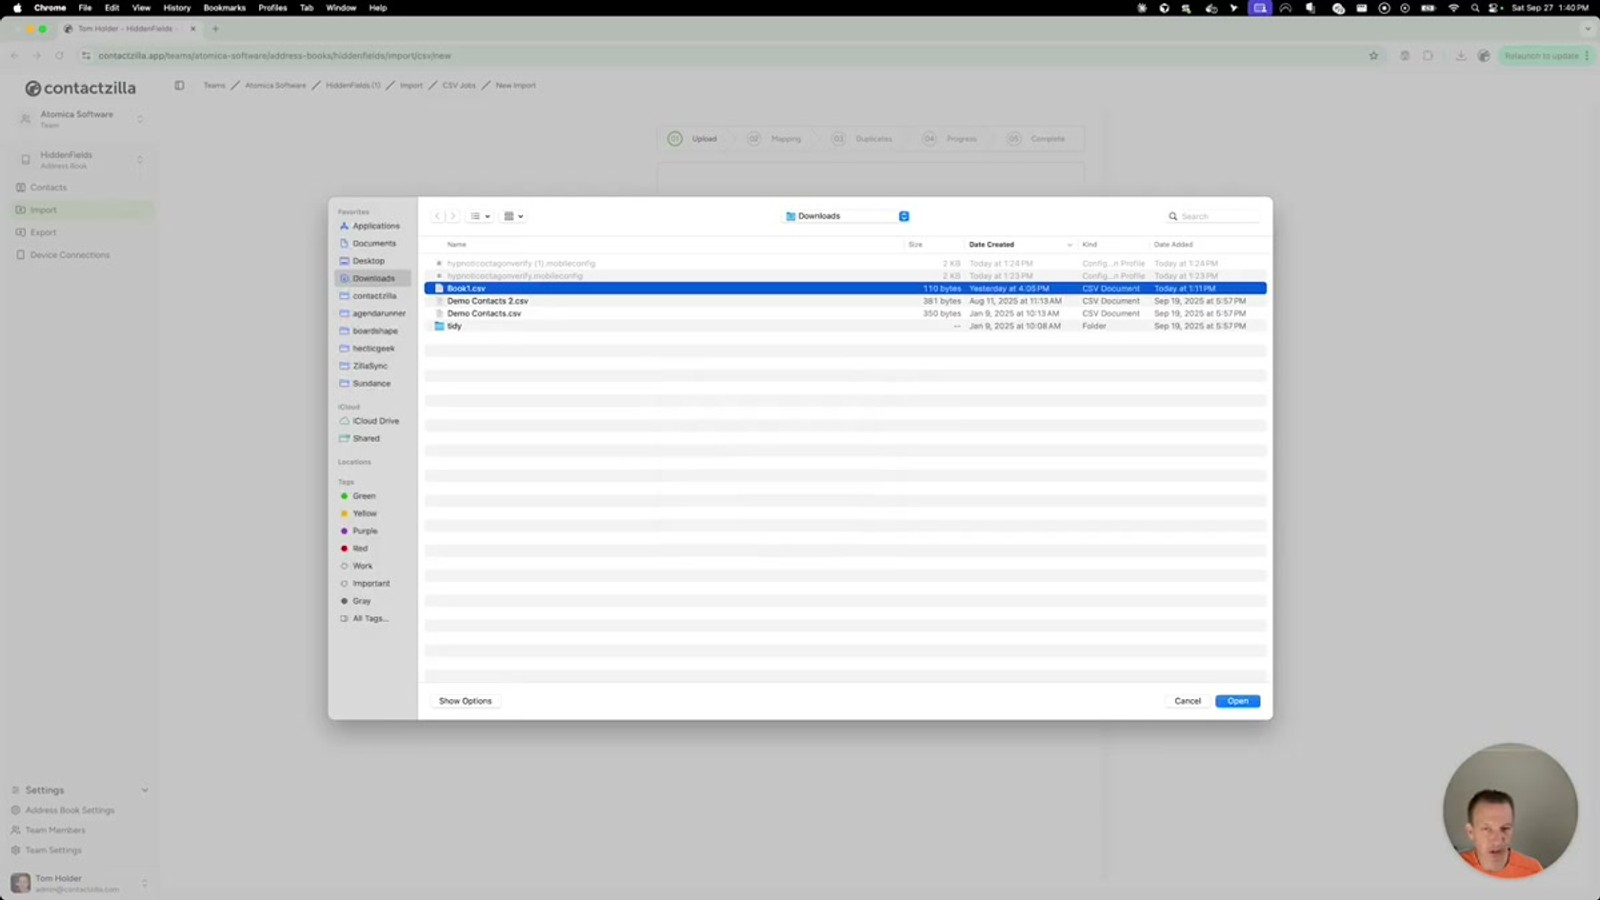1600x900 pixels.
Task: Sort files by Name column
Action: click(x=456, y=244)
